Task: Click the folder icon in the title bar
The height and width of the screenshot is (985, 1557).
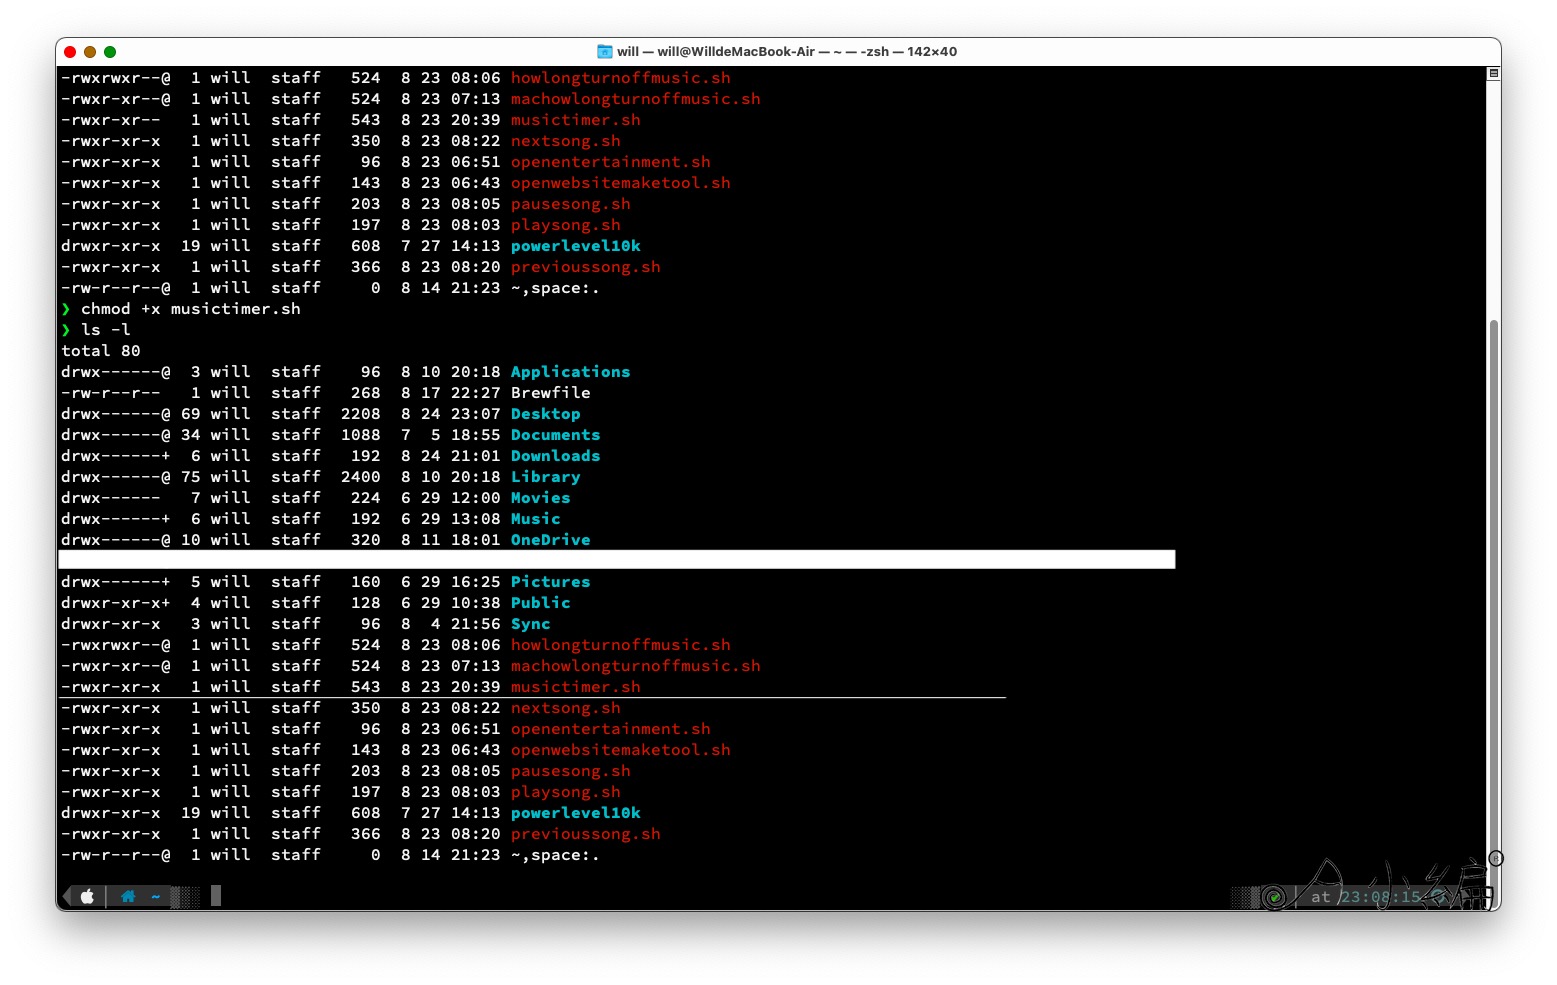Action: (x=605, y=52)
